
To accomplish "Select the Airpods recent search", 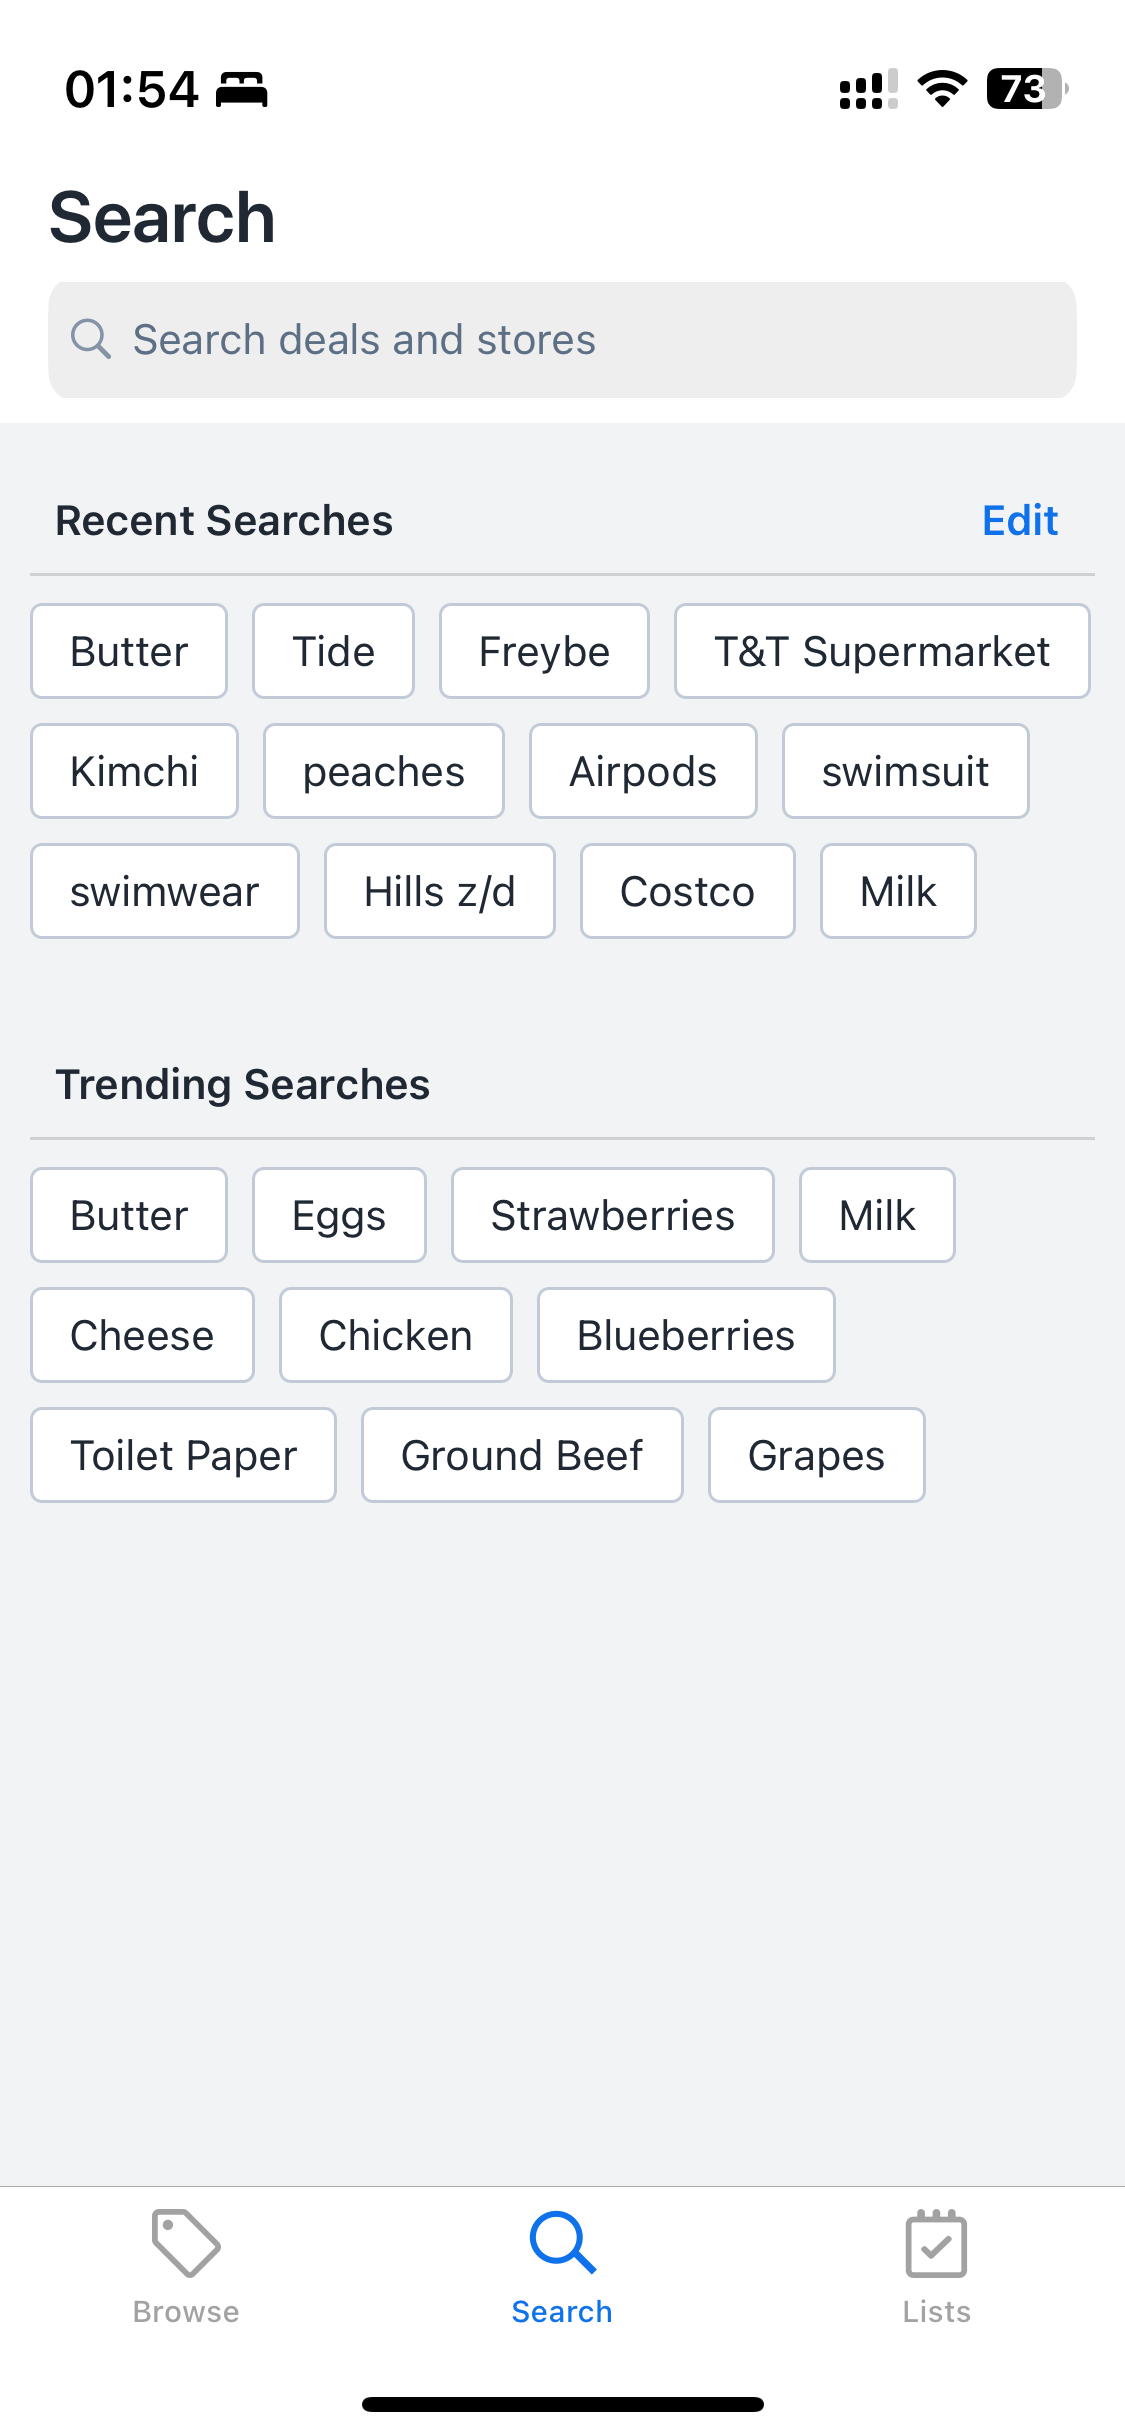I will click(643, 771).
